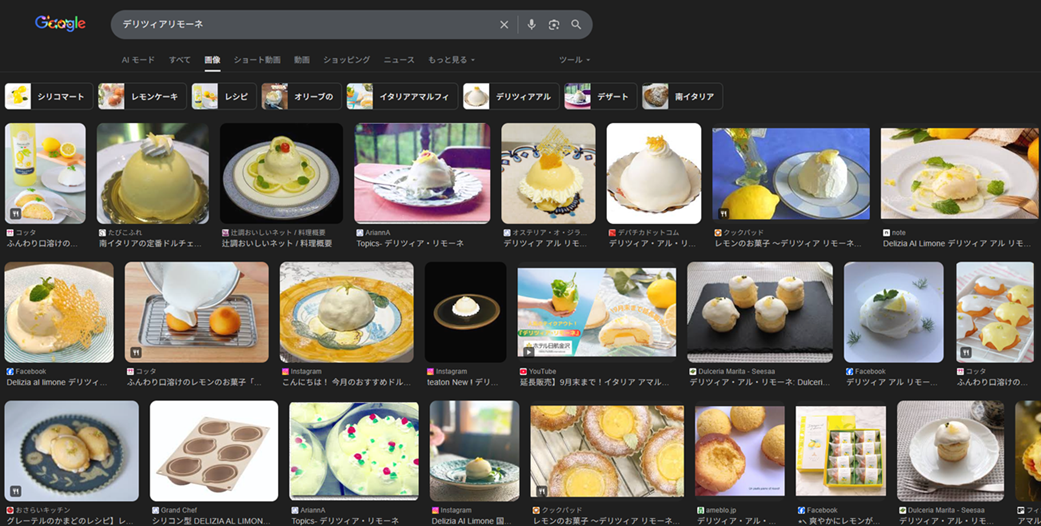This screenshot has width=1041, height=526.
Task: Go to Google home via logo
Action: [60, 24]
